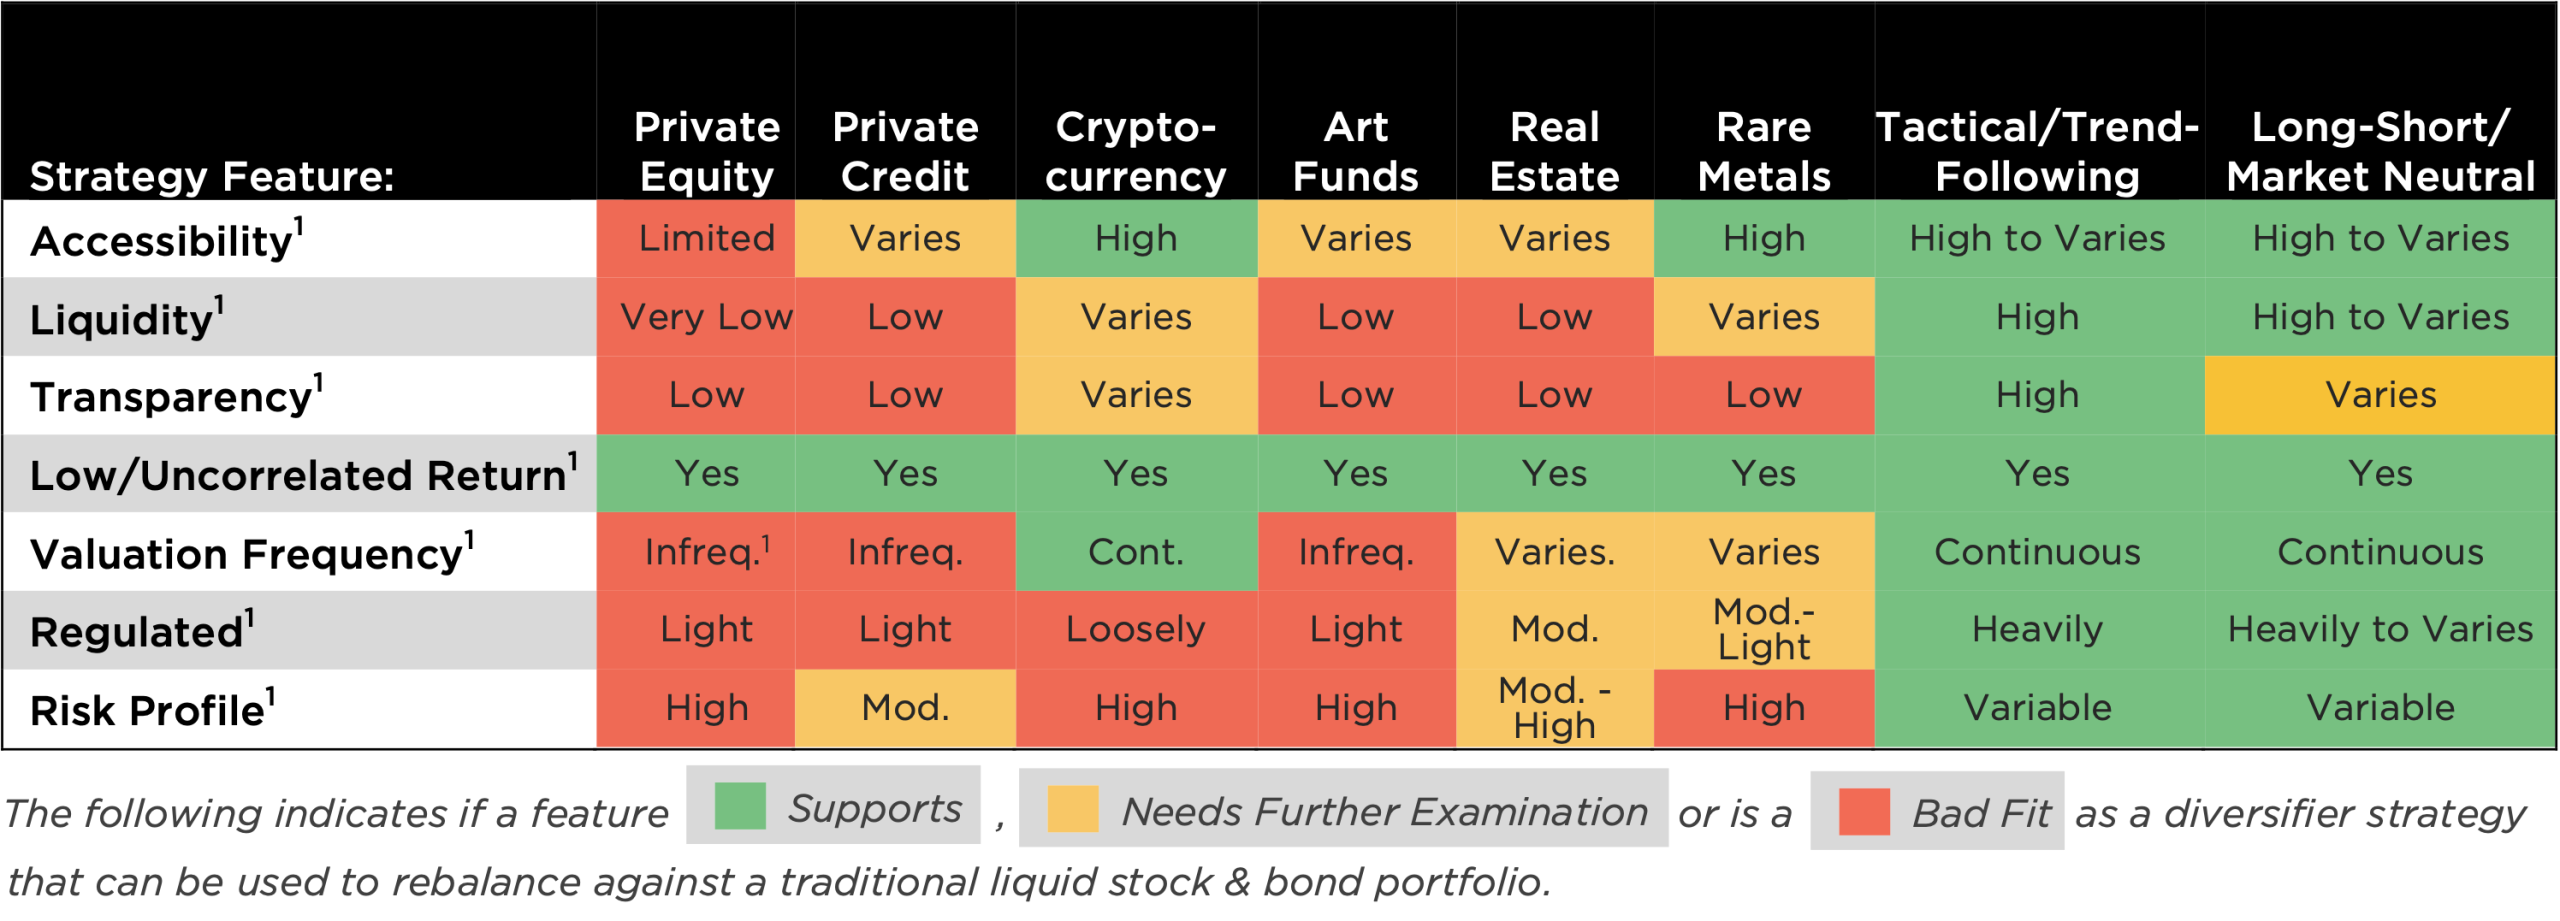
Task: Select the Low/Uncorrelated Return row label
Action: click(x=298, y=475)
